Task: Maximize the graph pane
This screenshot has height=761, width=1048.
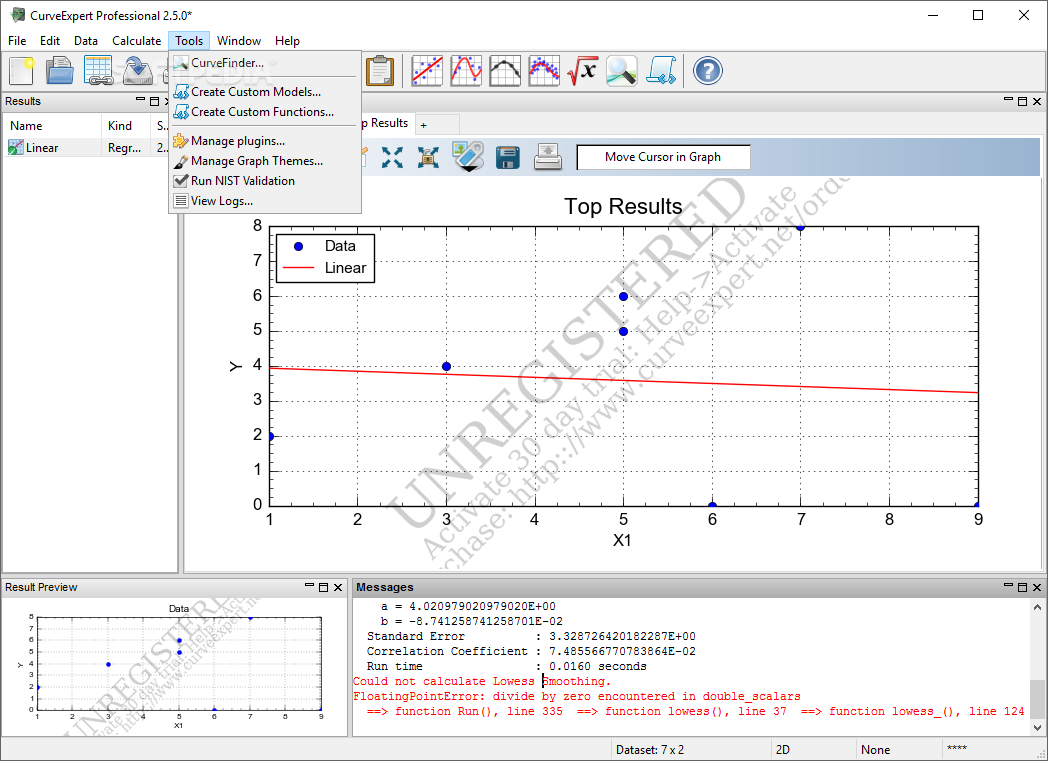Action: coord(1023,102)
